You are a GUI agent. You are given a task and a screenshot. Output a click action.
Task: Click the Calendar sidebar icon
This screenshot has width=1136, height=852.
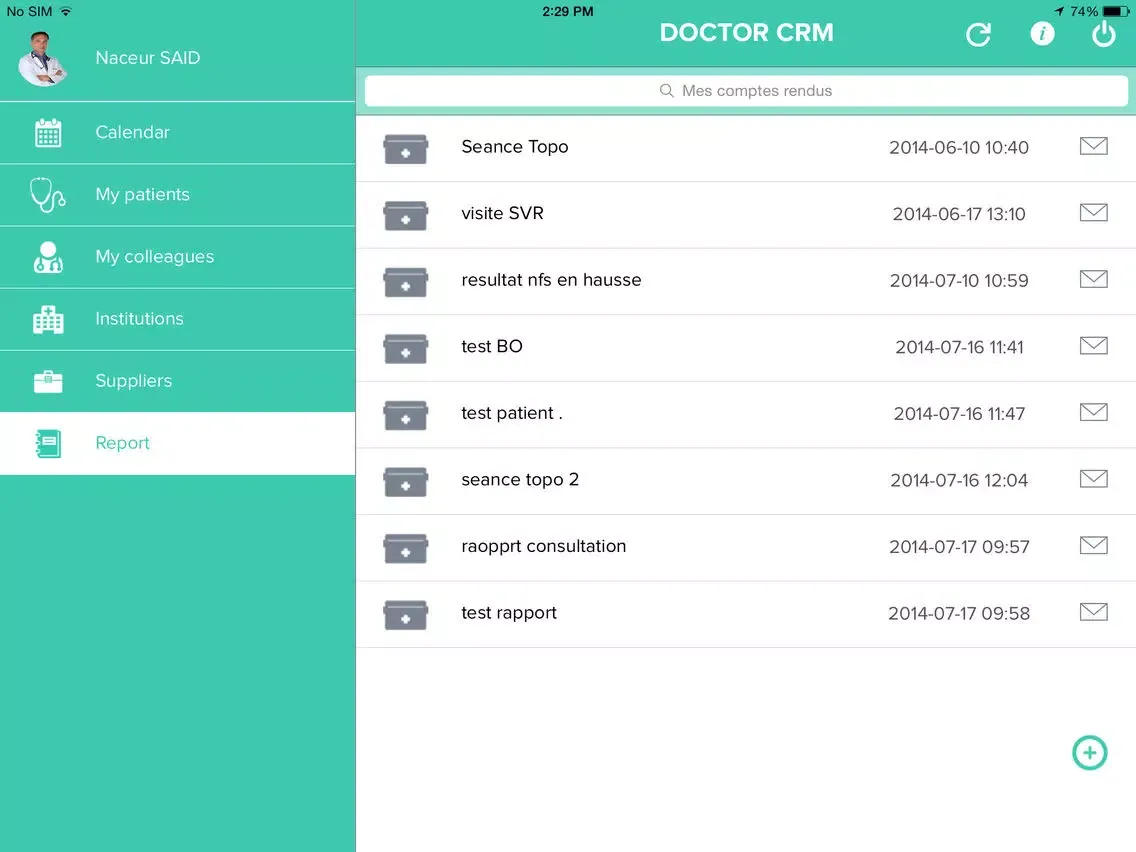(x=48, y=133)
